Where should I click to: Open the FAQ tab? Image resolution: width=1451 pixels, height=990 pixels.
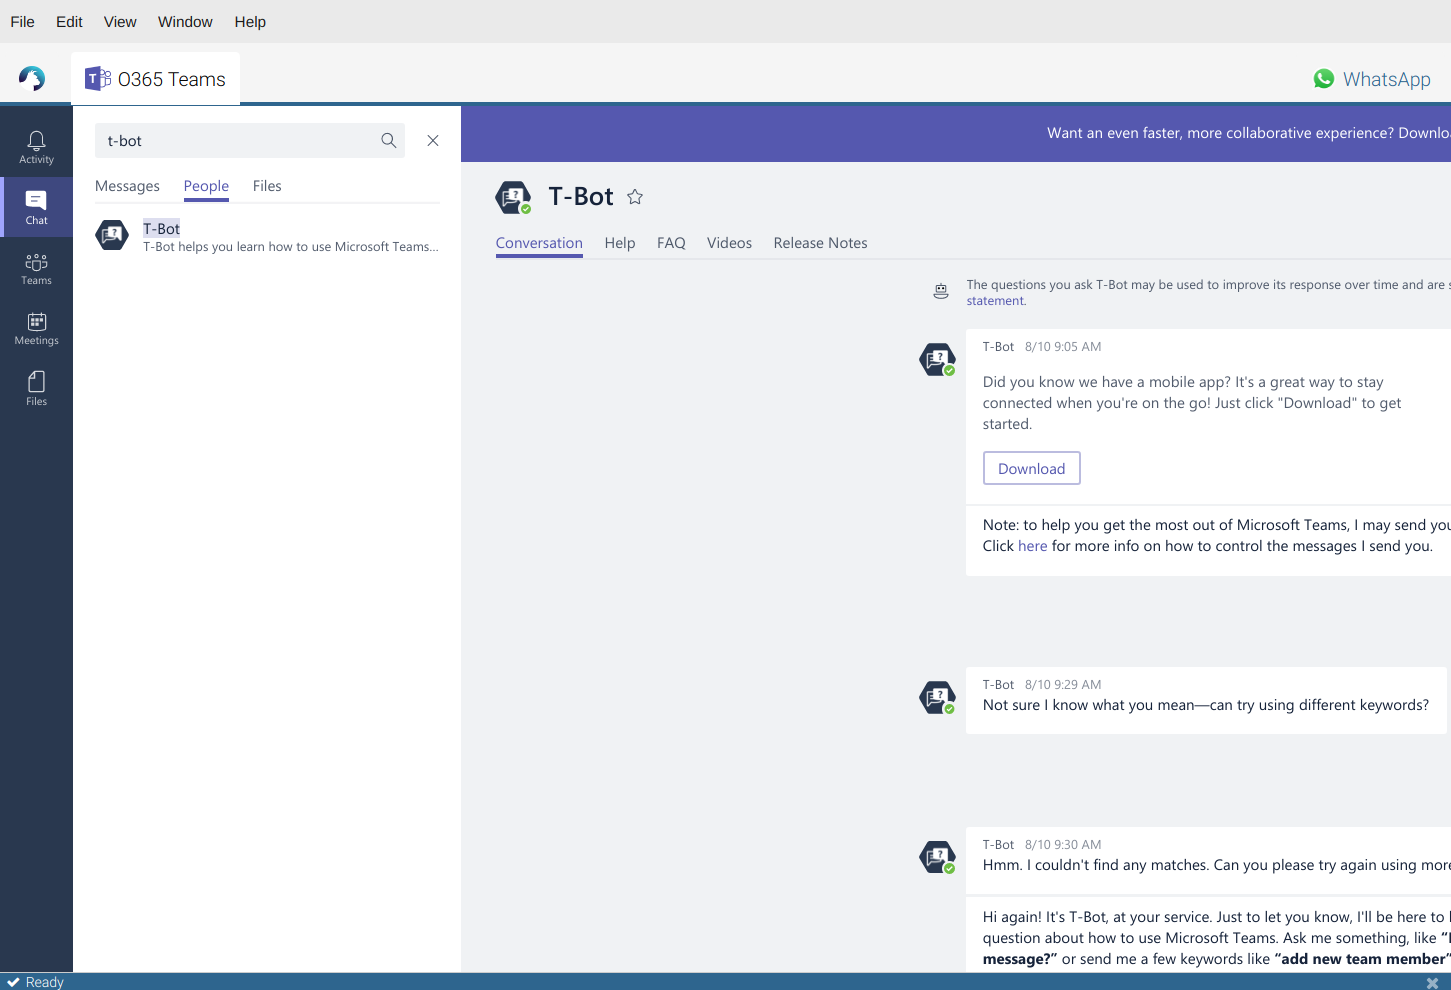point(671,243)
